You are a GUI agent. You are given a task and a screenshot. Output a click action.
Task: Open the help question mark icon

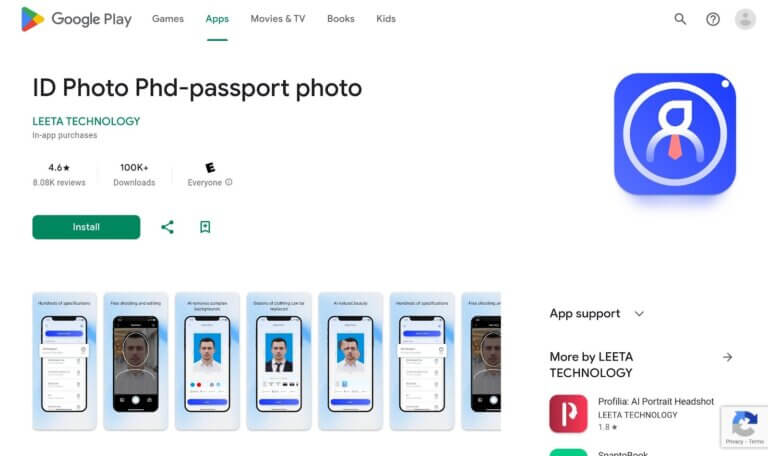click(713, 19)
